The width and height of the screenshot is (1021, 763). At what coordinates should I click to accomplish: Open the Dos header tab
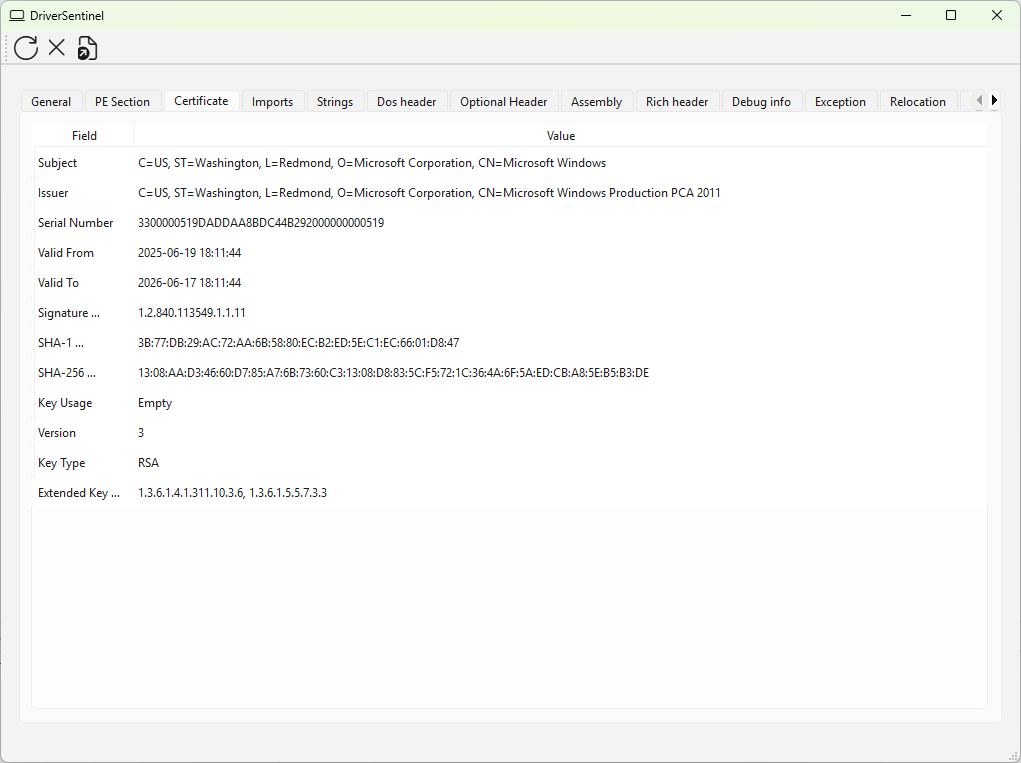coord(406,102)
